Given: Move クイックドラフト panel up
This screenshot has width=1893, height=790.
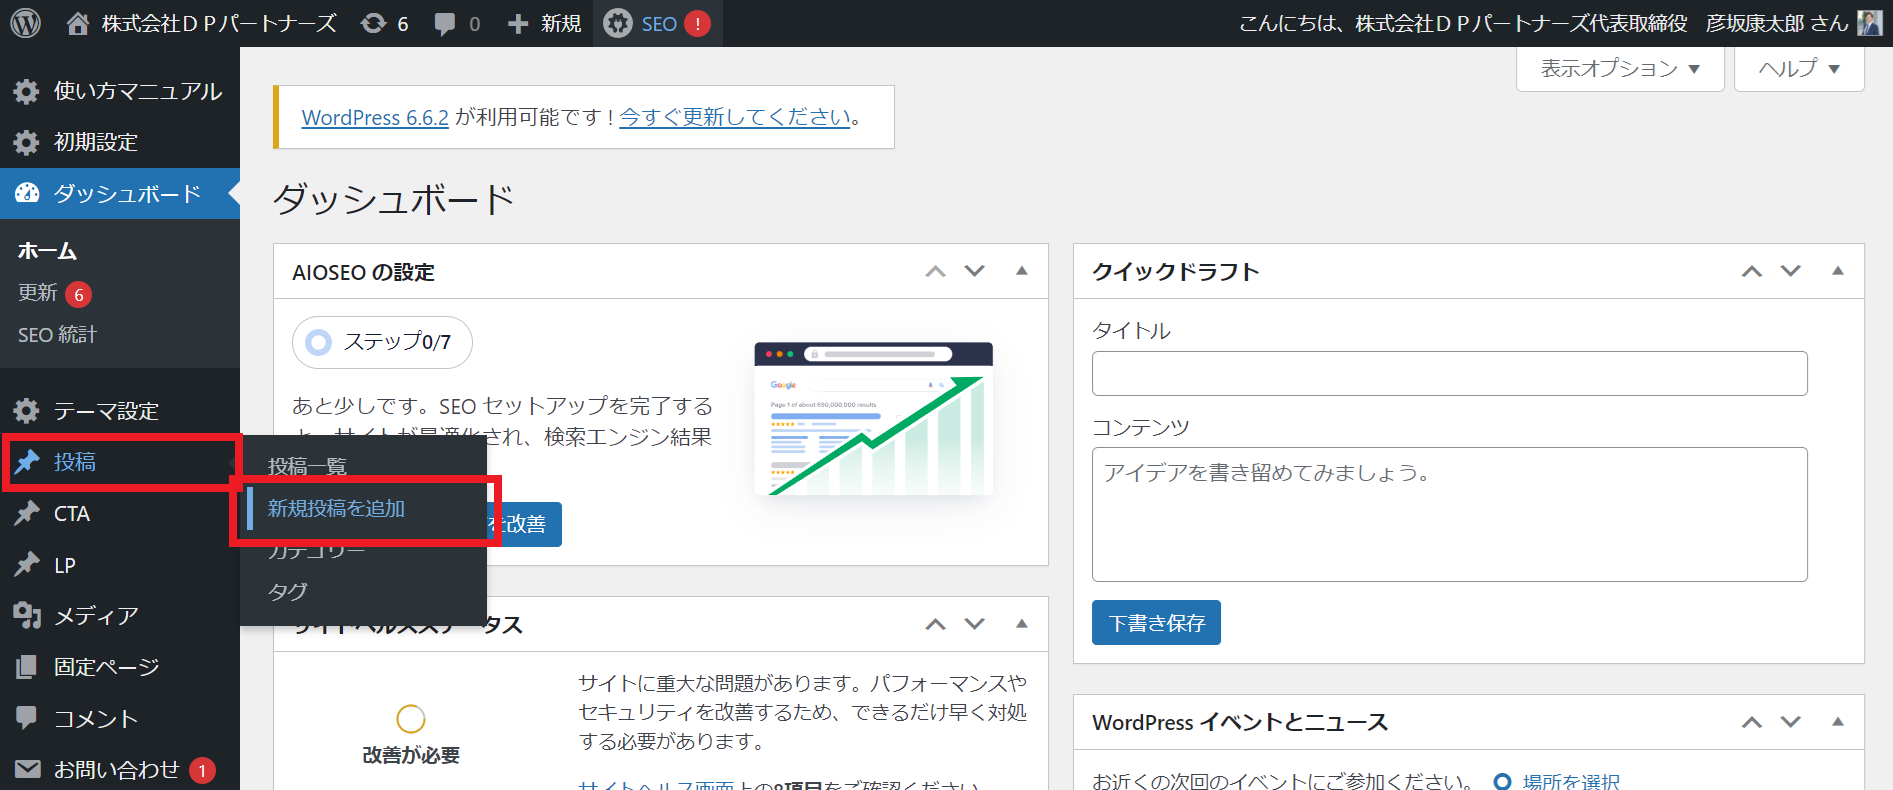Looking at the screenshot, I should (1752, 271).
